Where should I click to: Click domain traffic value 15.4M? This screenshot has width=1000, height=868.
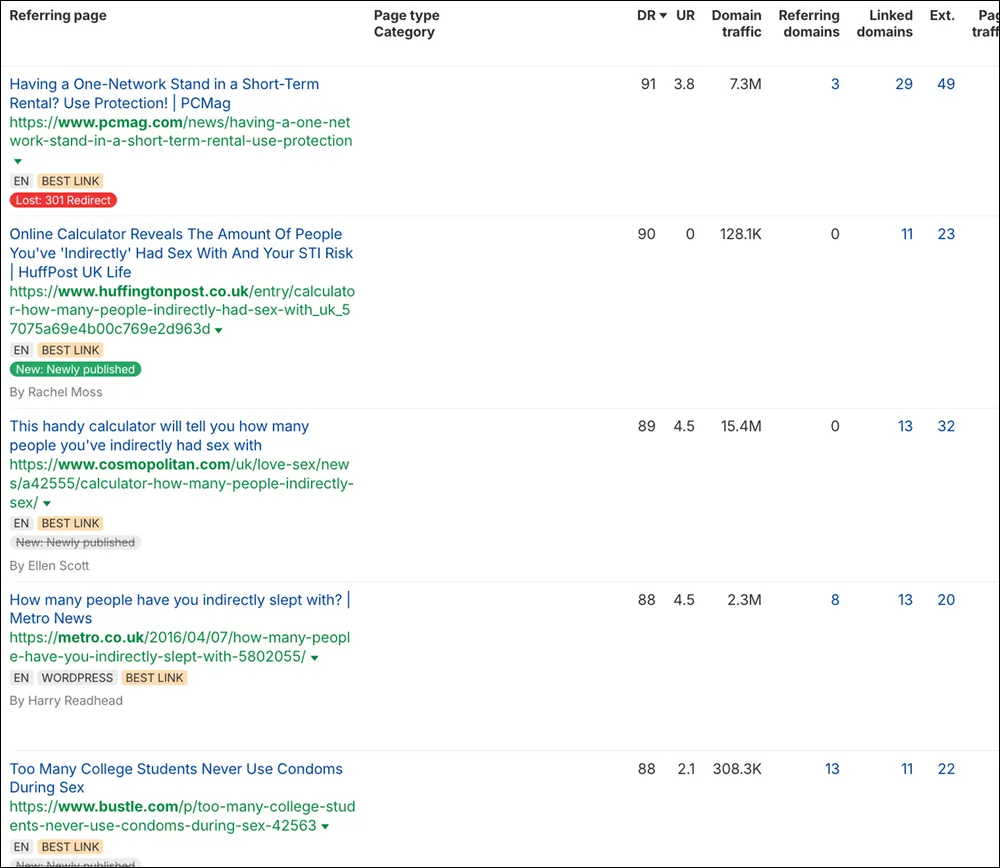(x=741, y=426)
